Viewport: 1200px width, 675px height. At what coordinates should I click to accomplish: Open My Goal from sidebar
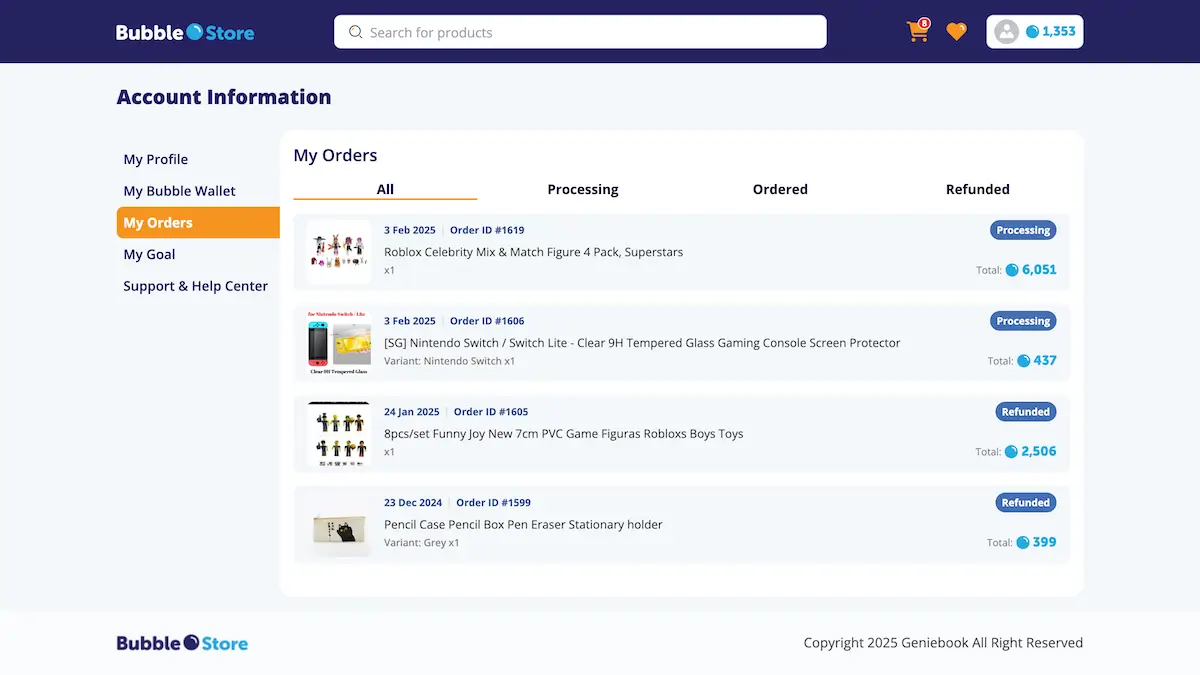[x=149, y=254]
